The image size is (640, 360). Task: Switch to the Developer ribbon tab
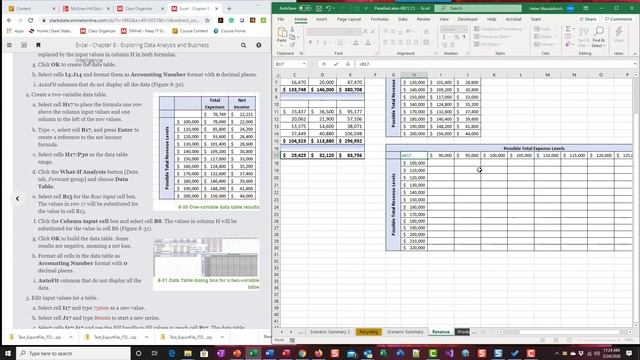[467, 19]
